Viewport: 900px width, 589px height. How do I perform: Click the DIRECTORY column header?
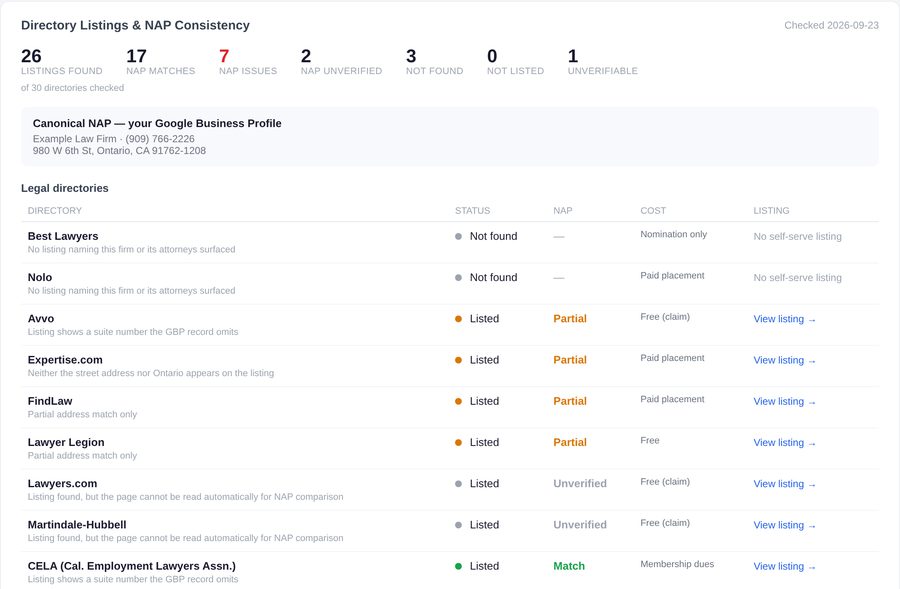coord(55,211)
